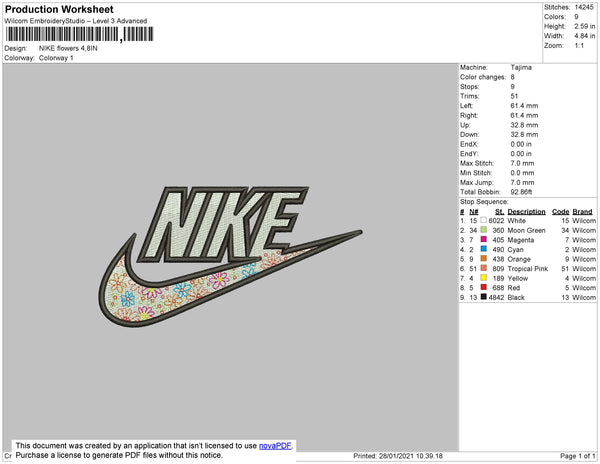This screenshot has height=464, width=600.
Task: Click the Stitches value '14245'
Action: pos(584,7)
